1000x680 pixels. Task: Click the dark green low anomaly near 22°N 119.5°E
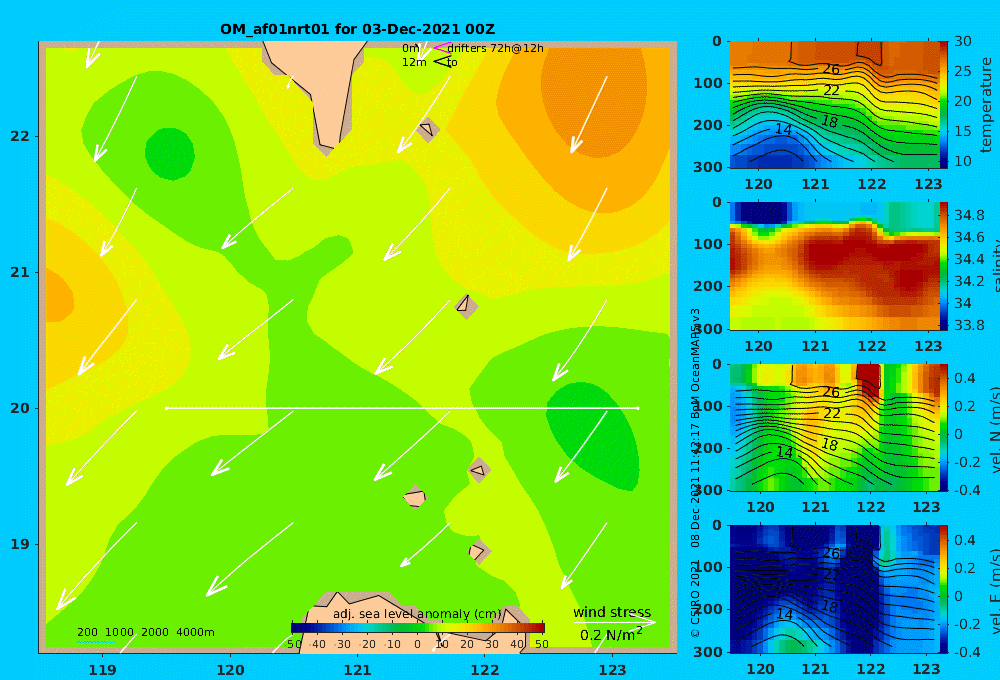click(170, 153)
